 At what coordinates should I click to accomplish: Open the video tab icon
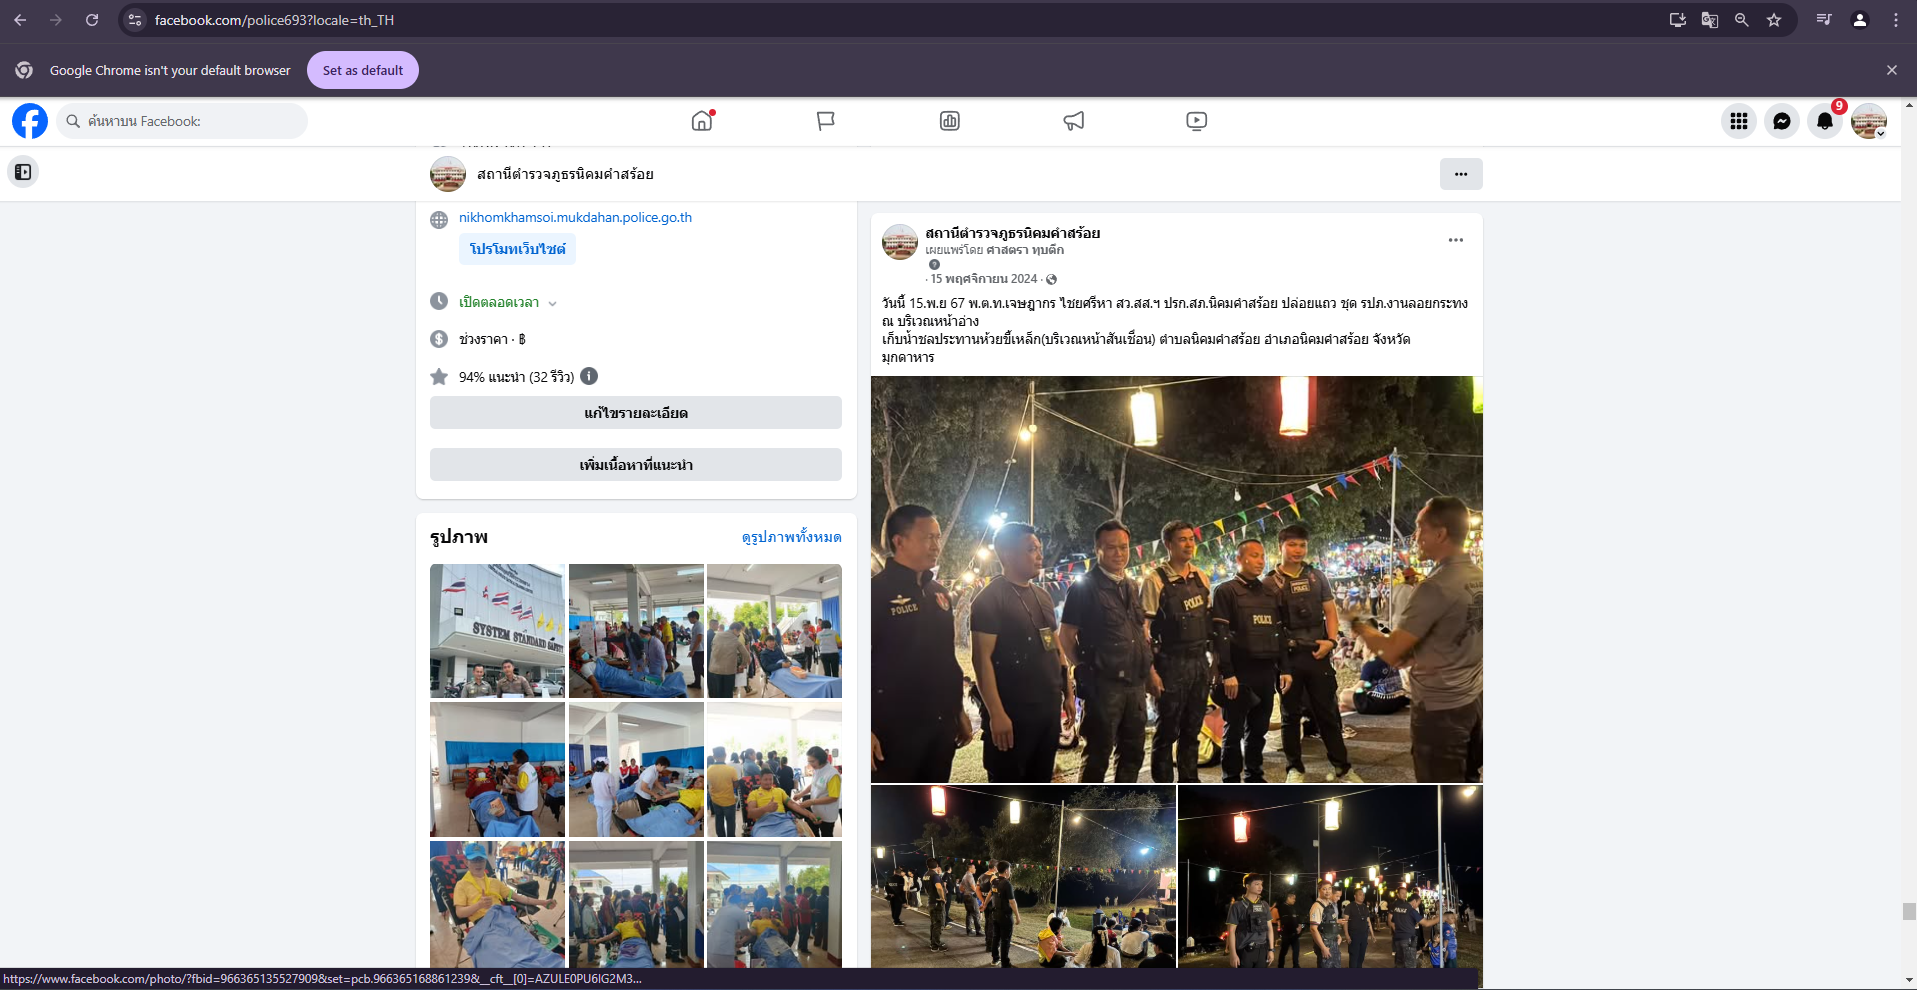point(1196,121)
